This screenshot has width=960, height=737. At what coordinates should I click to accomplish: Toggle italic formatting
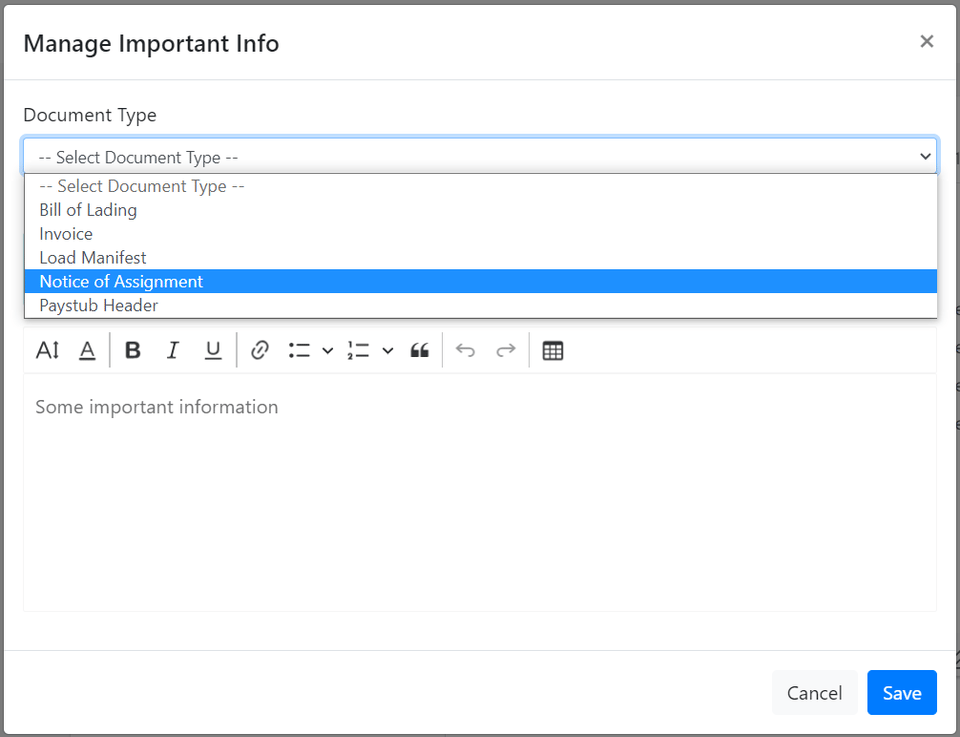[x=173, y=350]
